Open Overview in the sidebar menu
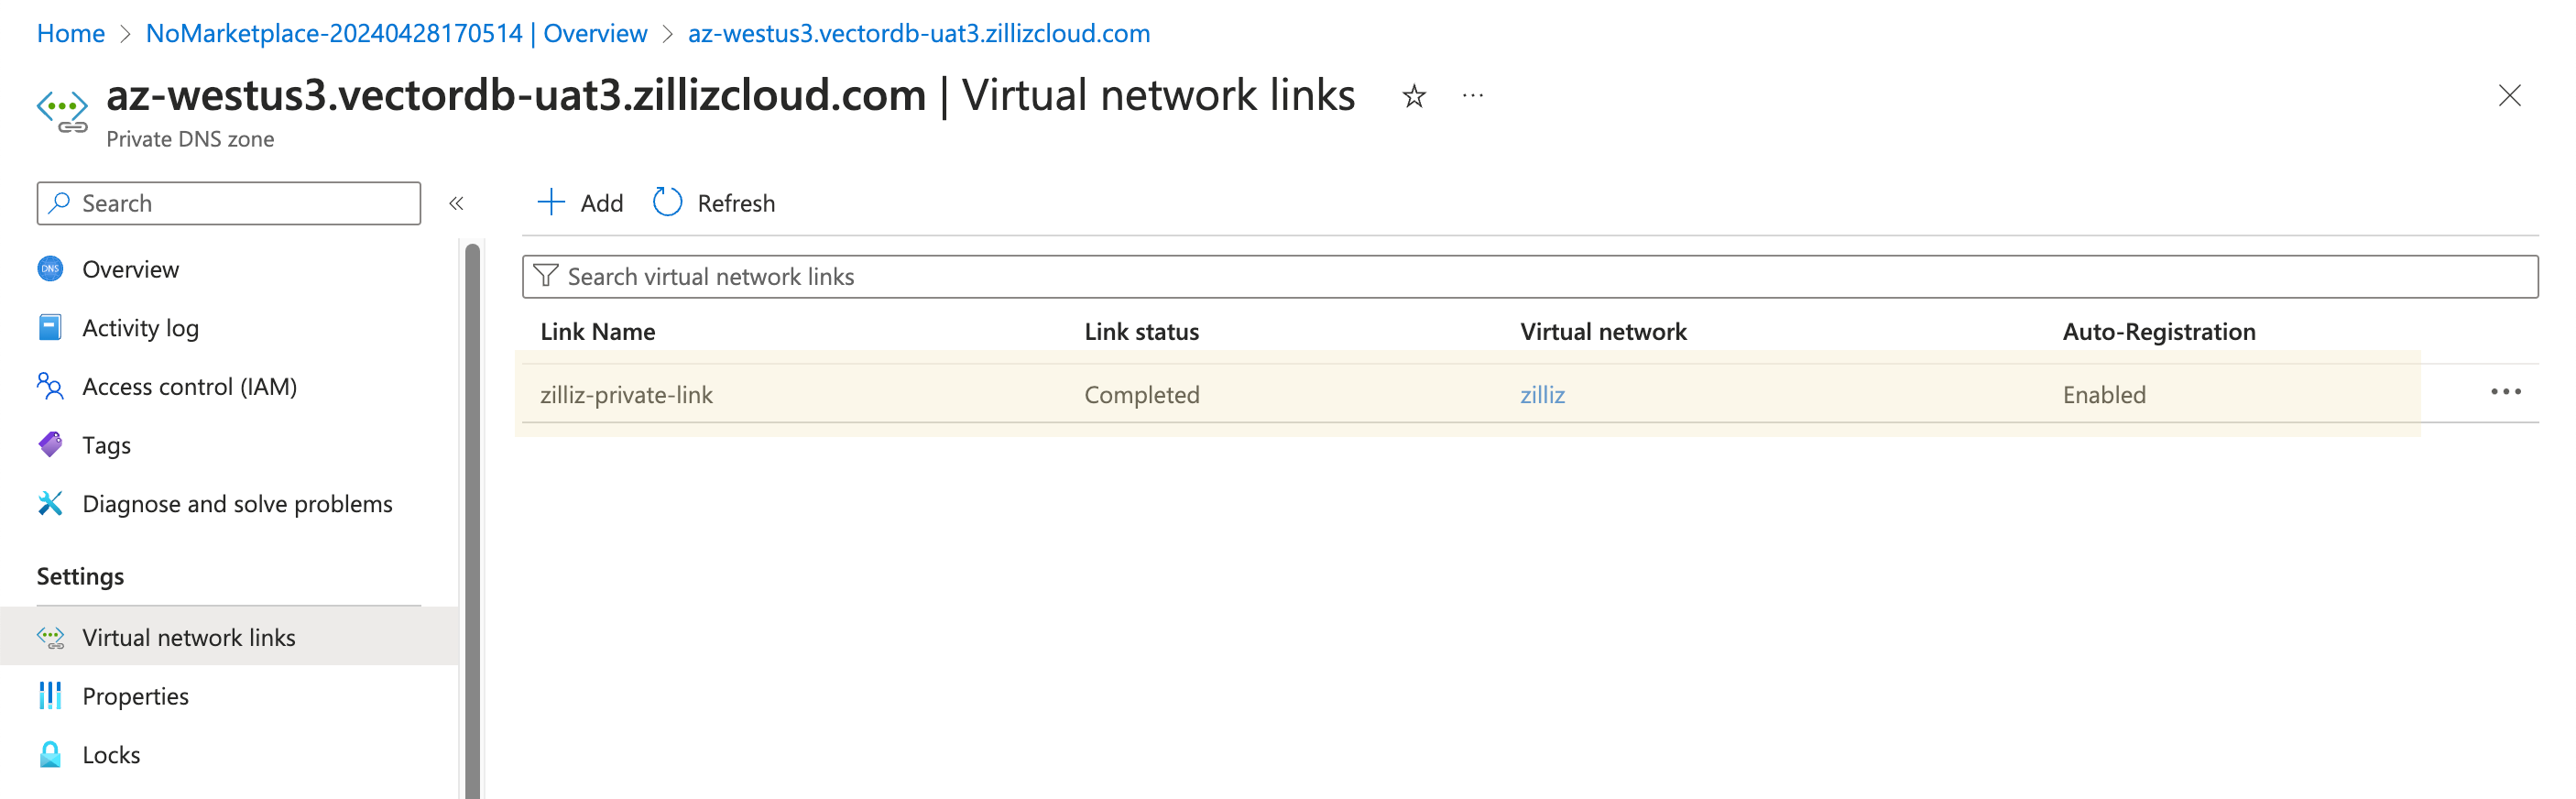Image resolution: width=2576 pixels, height=799 pixels. point(130,269)
